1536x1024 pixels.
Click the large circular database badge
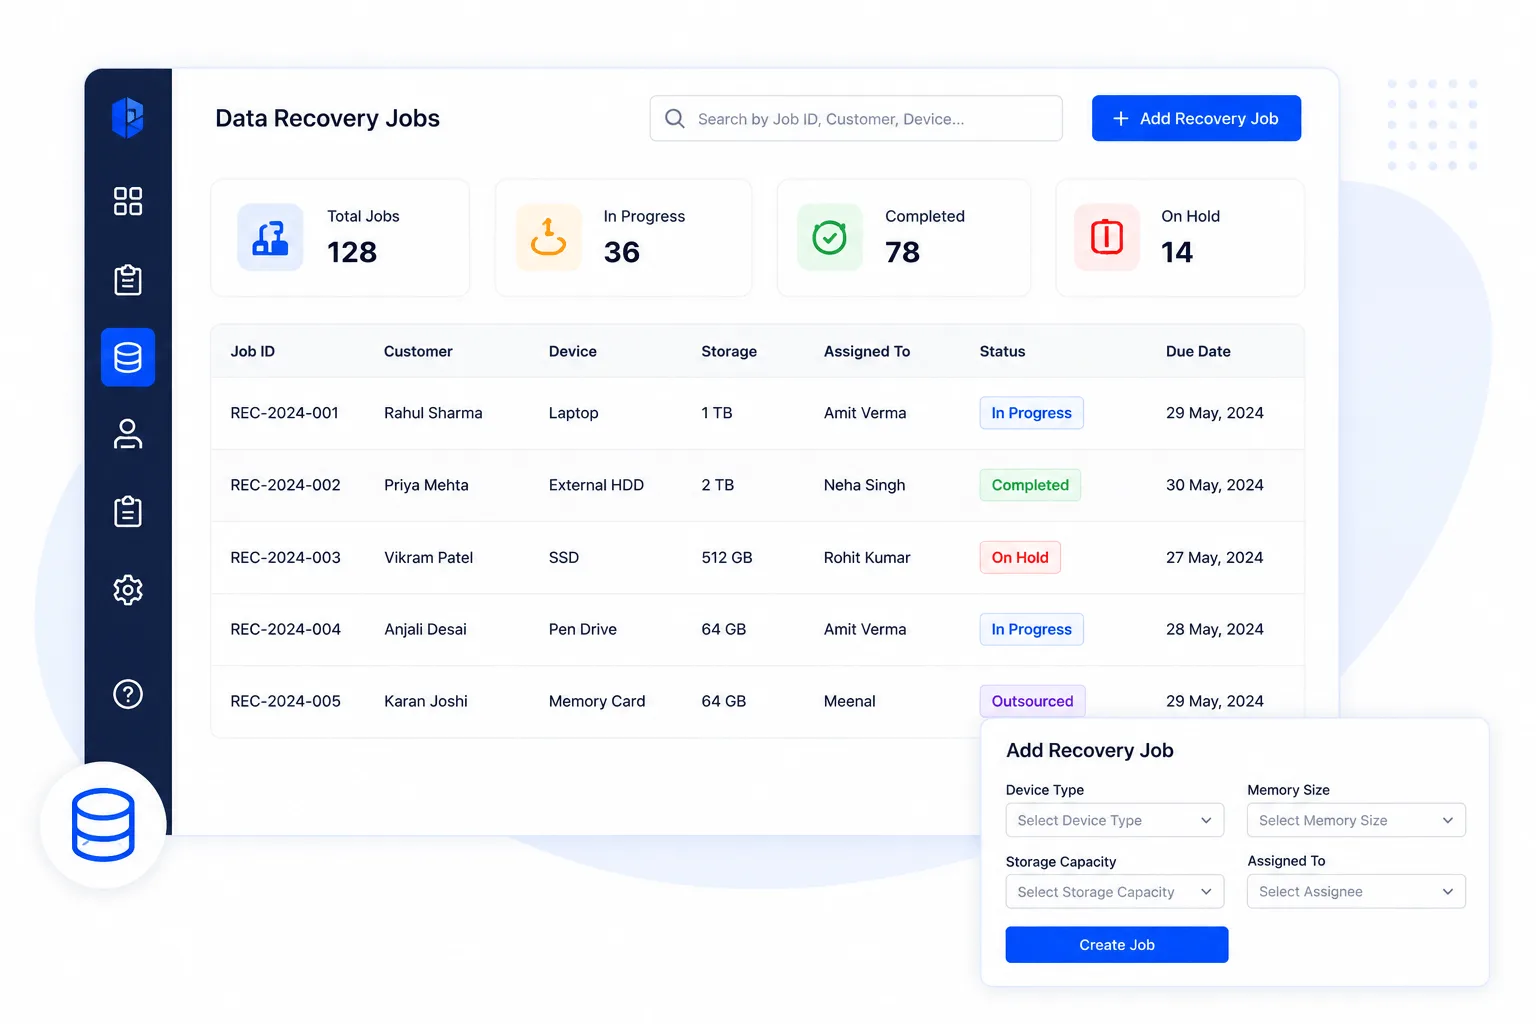tap(103, 825)
